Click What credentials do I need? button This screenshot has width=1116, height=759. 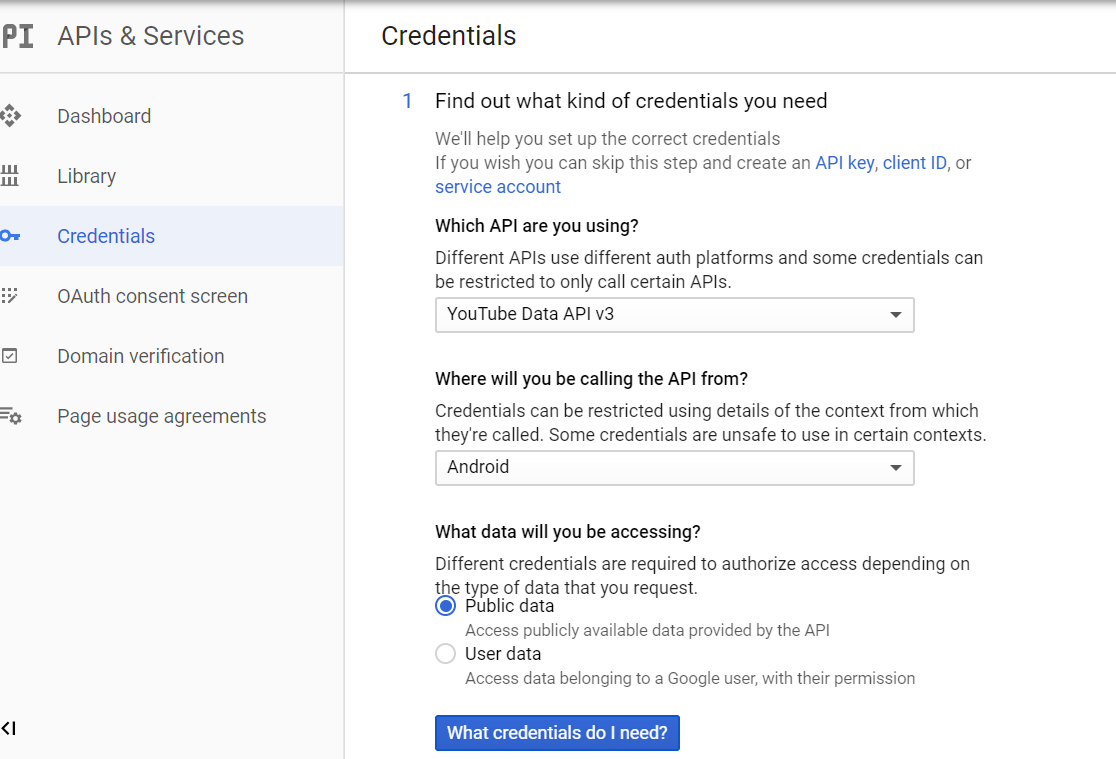click(557, 733)
